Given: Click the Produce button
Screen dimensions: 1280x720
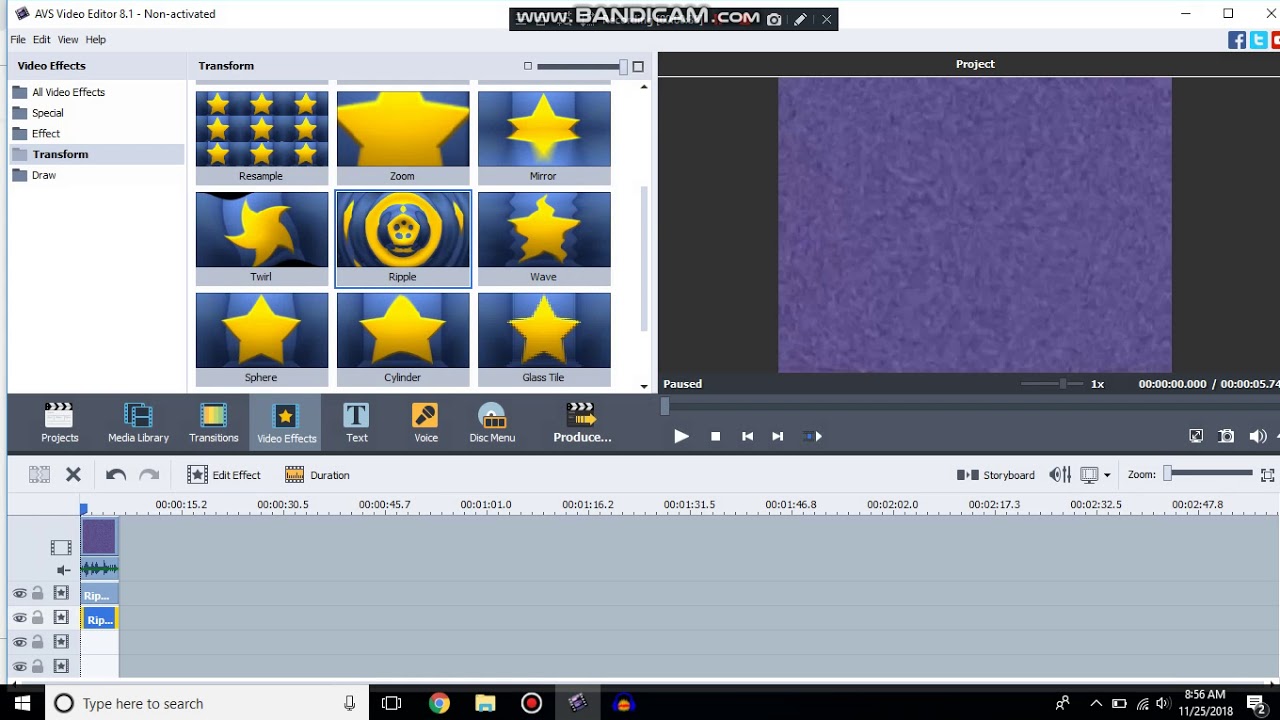Looking at the screenshot, I should (582, 422).
